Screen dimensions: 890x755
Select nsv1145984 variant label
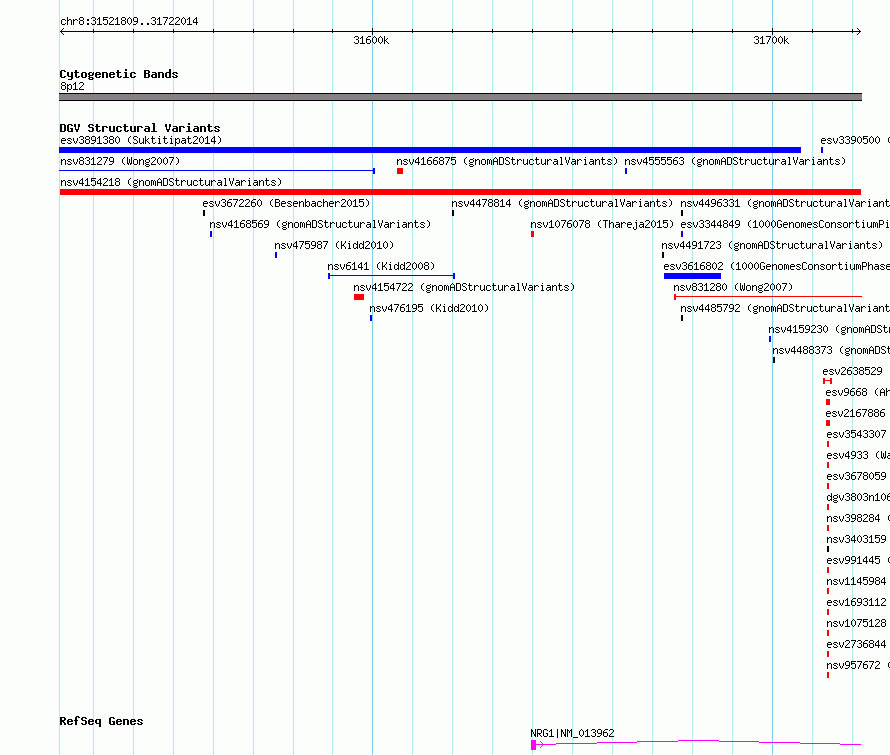point(856,581)
